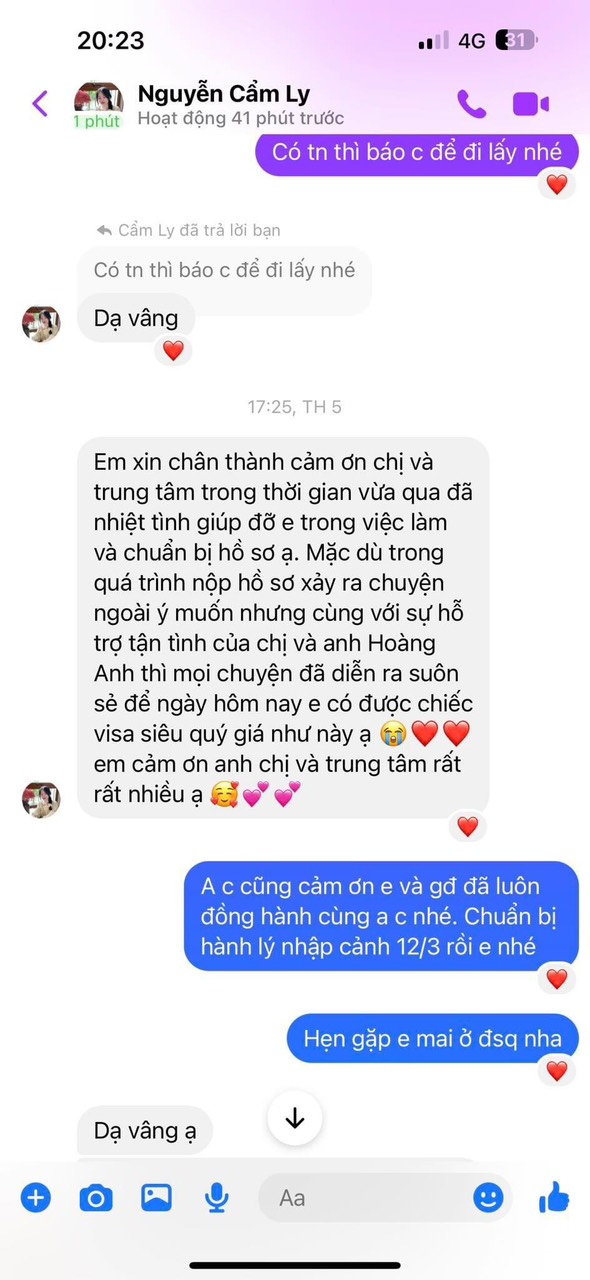Jump to latest messages with down arrow
This screenshot has height=1280, width=590.
[295, 1119]
